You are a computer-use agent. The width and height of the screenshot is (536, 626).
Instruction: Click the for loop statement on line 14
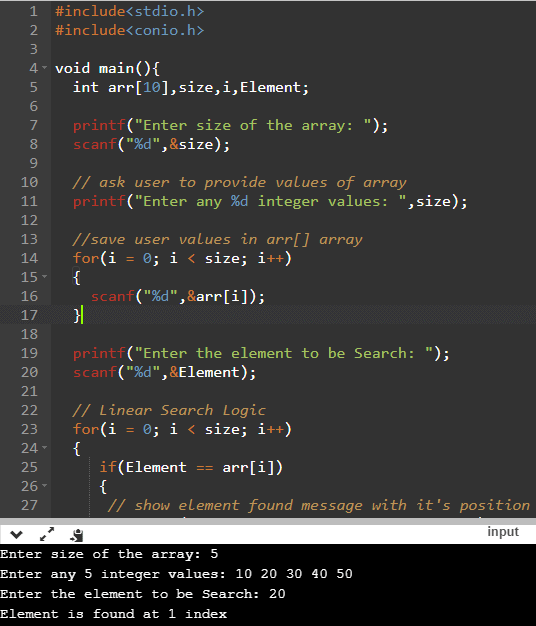pyautogui.click(x=182, y=258)
